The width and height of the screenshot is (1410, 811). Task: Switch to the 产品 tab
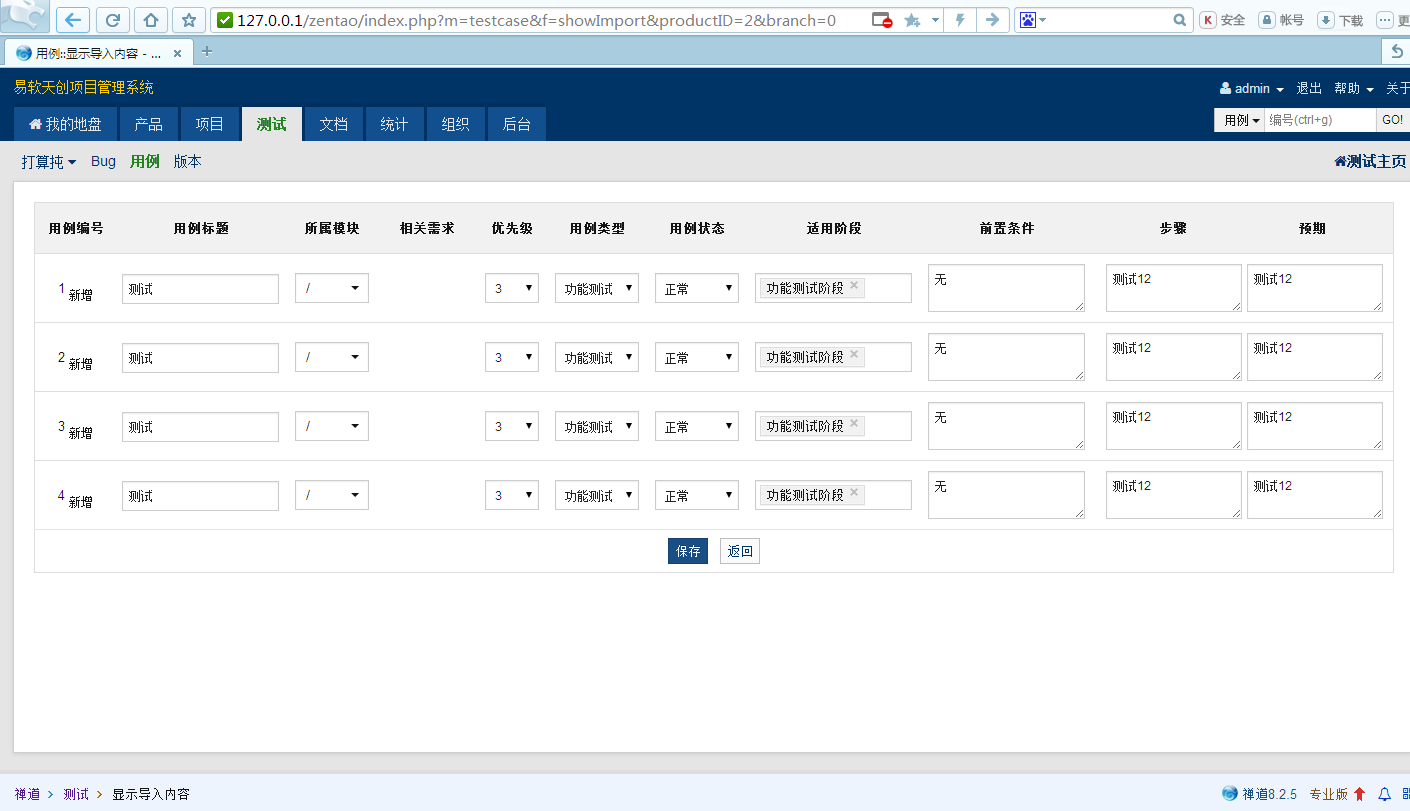(148, 124)
